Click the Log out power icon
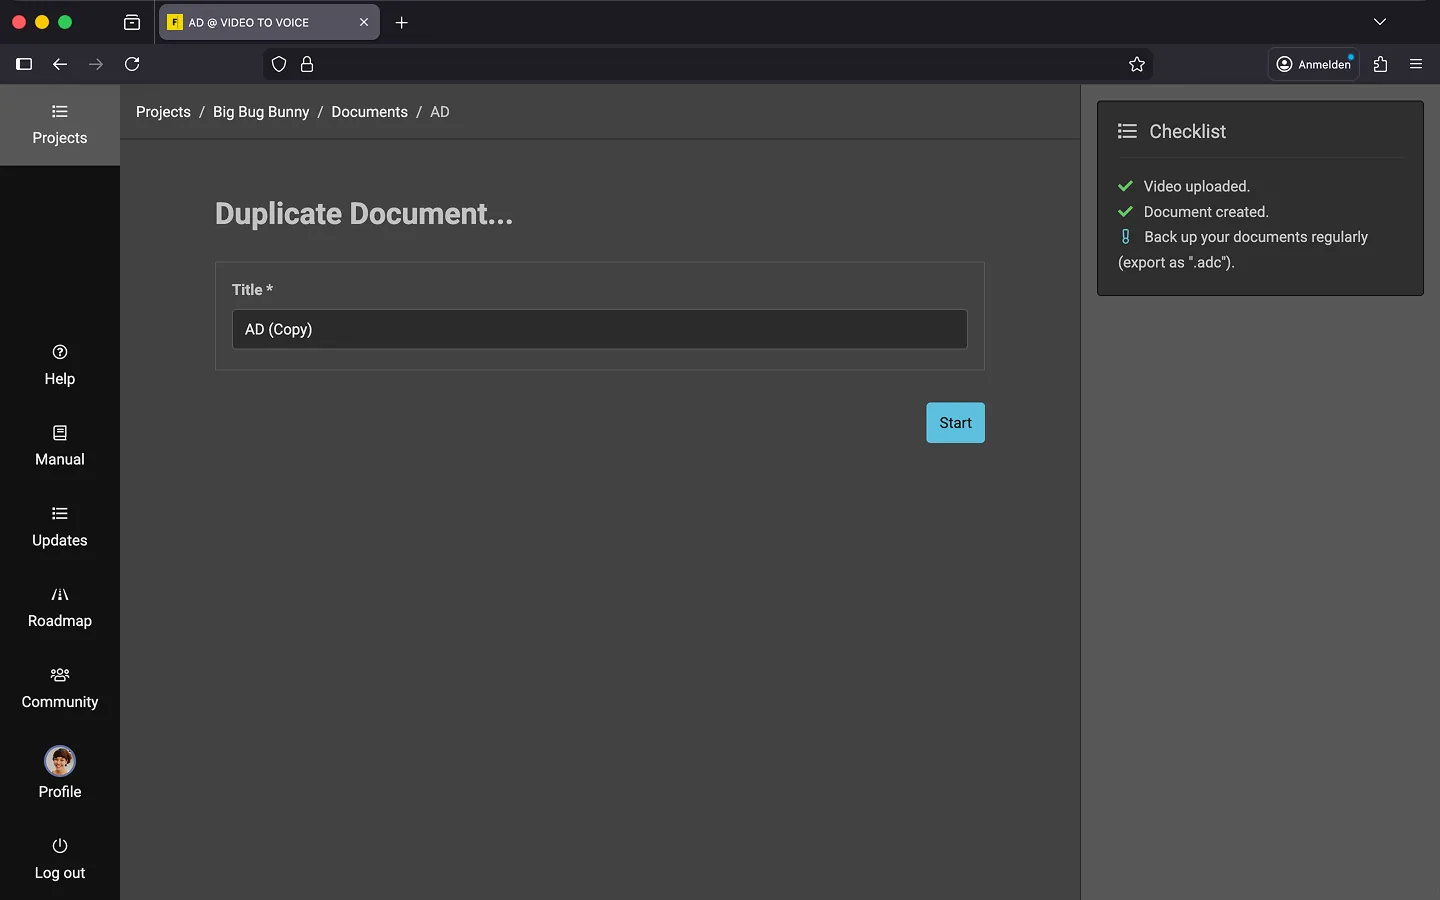Viewport: 1440px width, 900px height. tap(60, 846)
